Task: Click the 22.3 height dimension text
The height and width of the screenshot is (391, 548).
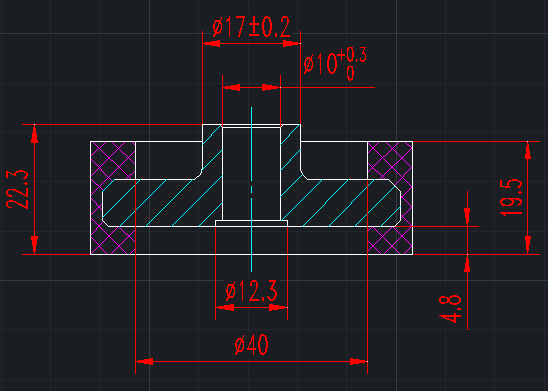Action: point(17,189)
